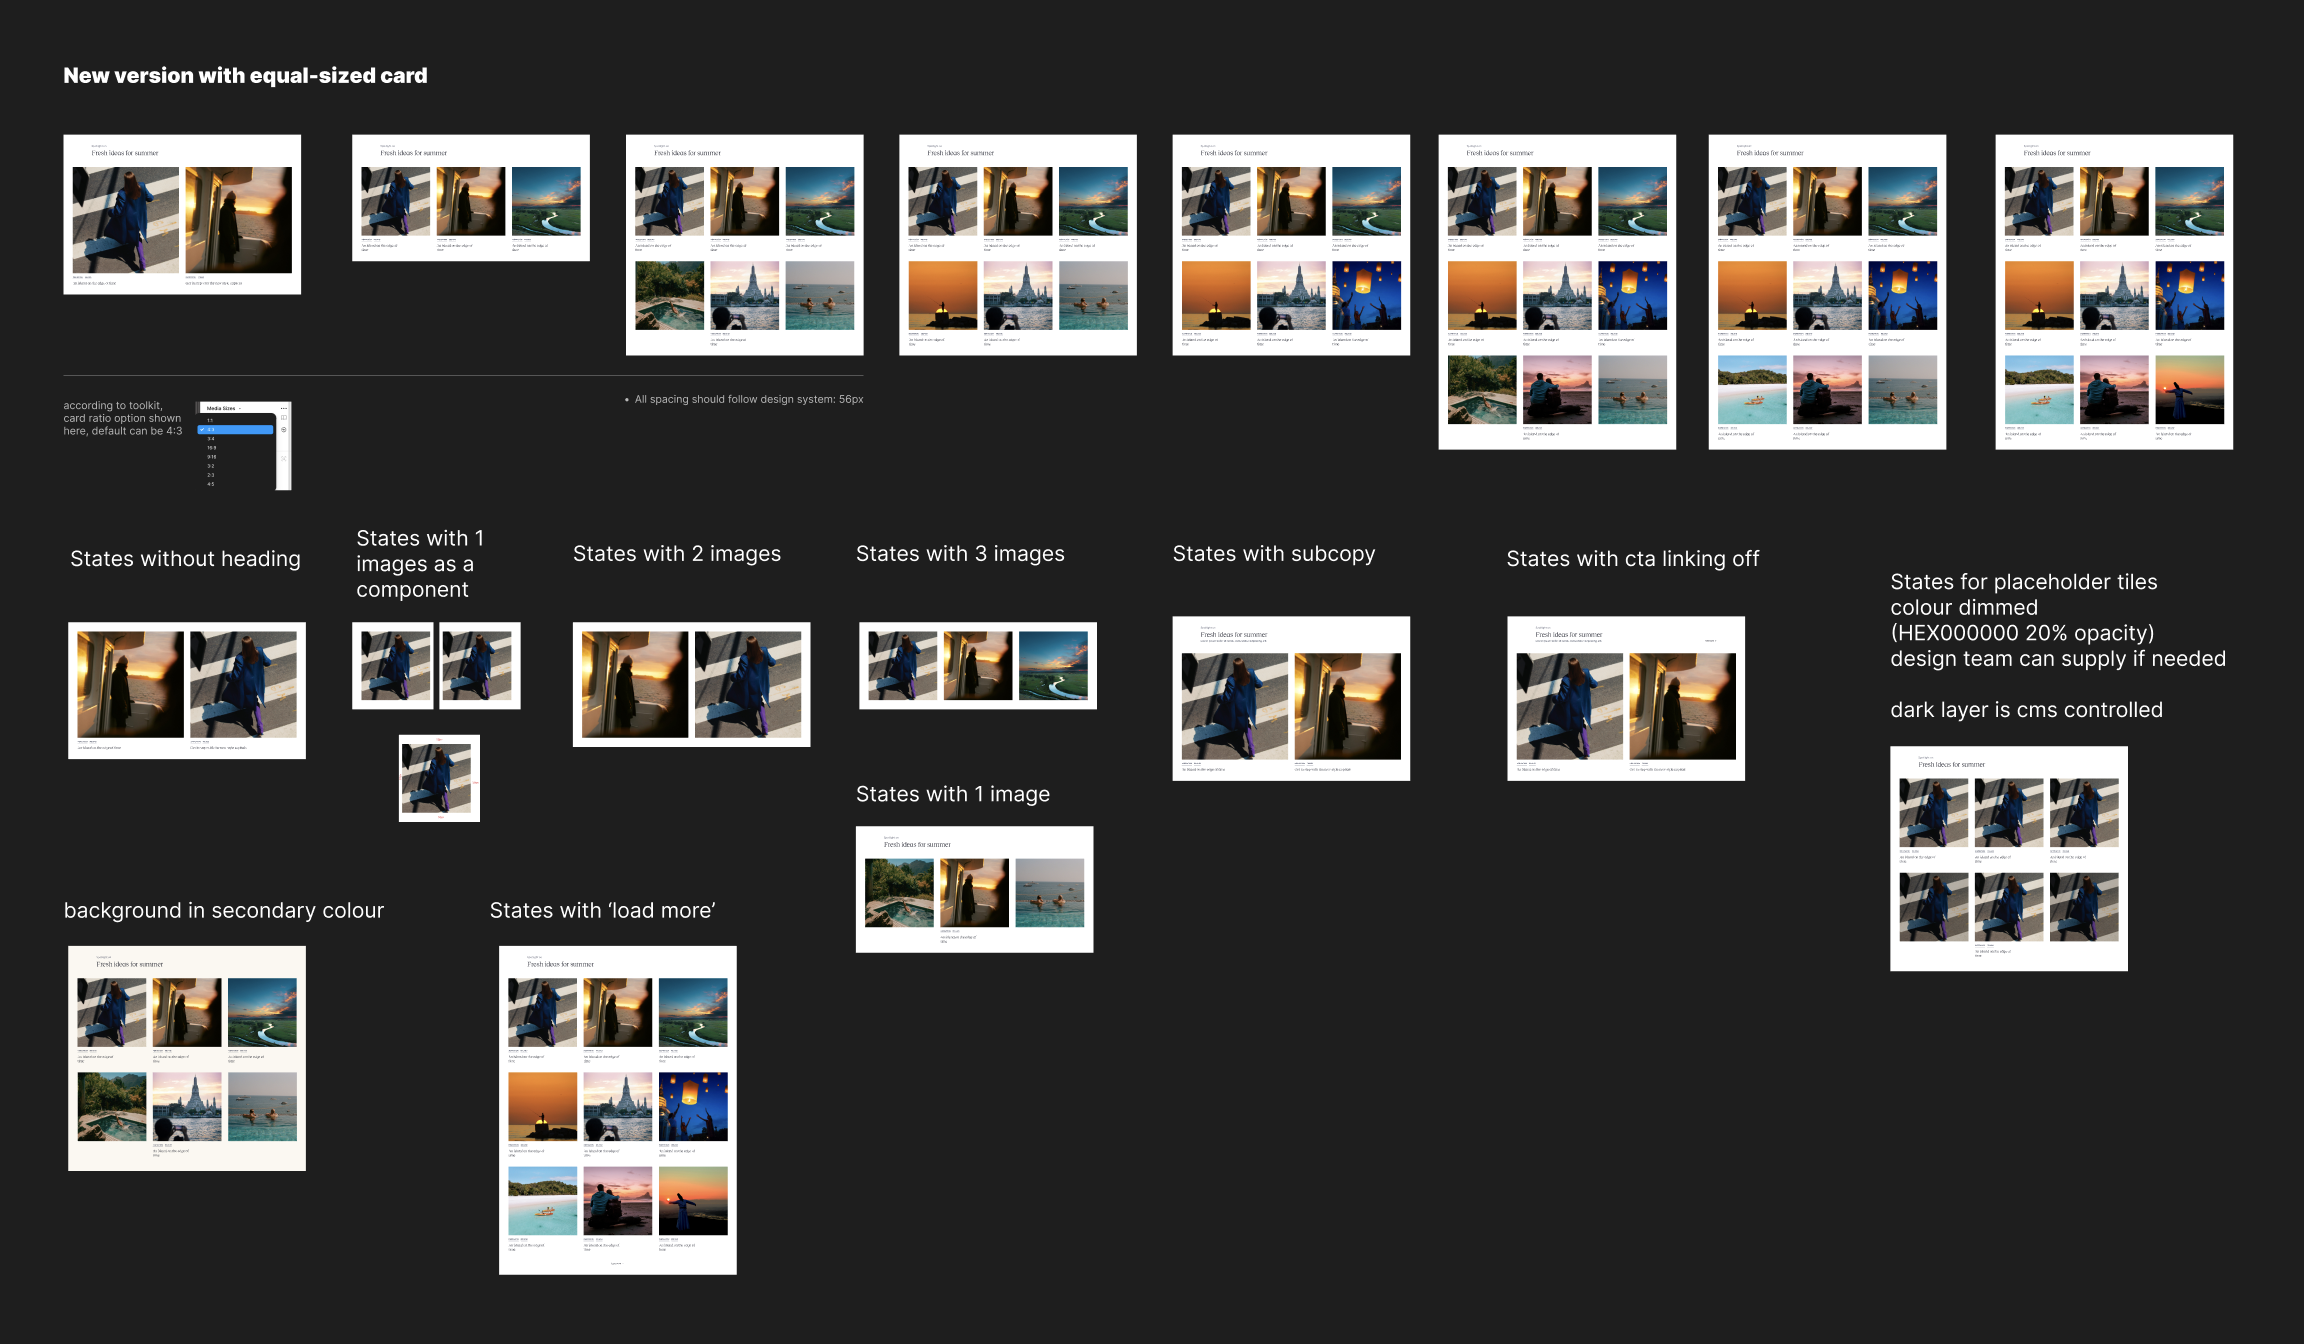
Task: Click the three-dots icon beside Media Sizes
Action: click(284, 408)
